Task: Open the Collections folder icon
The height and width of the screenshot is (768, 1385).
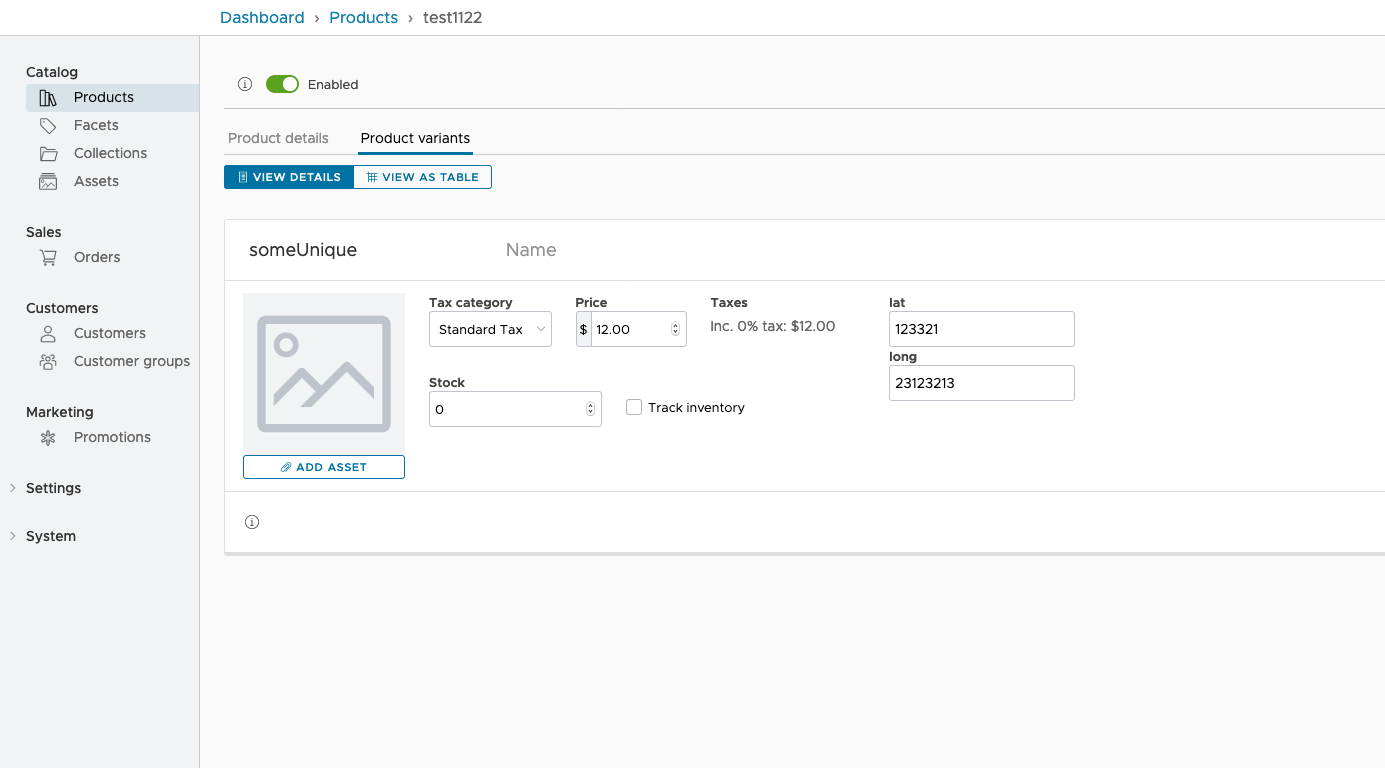Action: pyautogui.click(x=48, y=153)
